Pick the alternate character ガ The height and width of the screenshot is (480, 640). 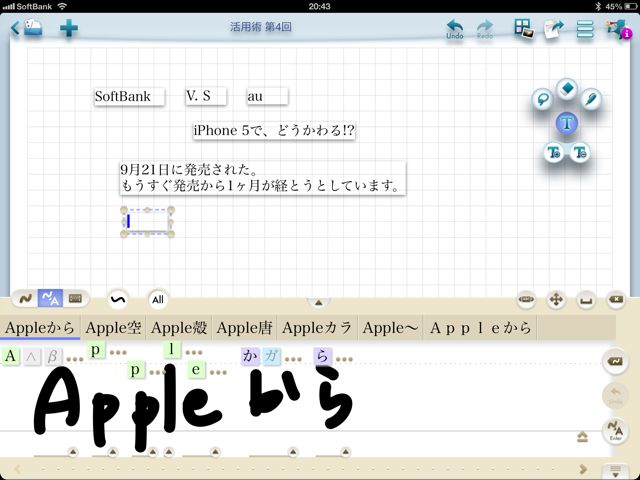(x=271, y=356)
